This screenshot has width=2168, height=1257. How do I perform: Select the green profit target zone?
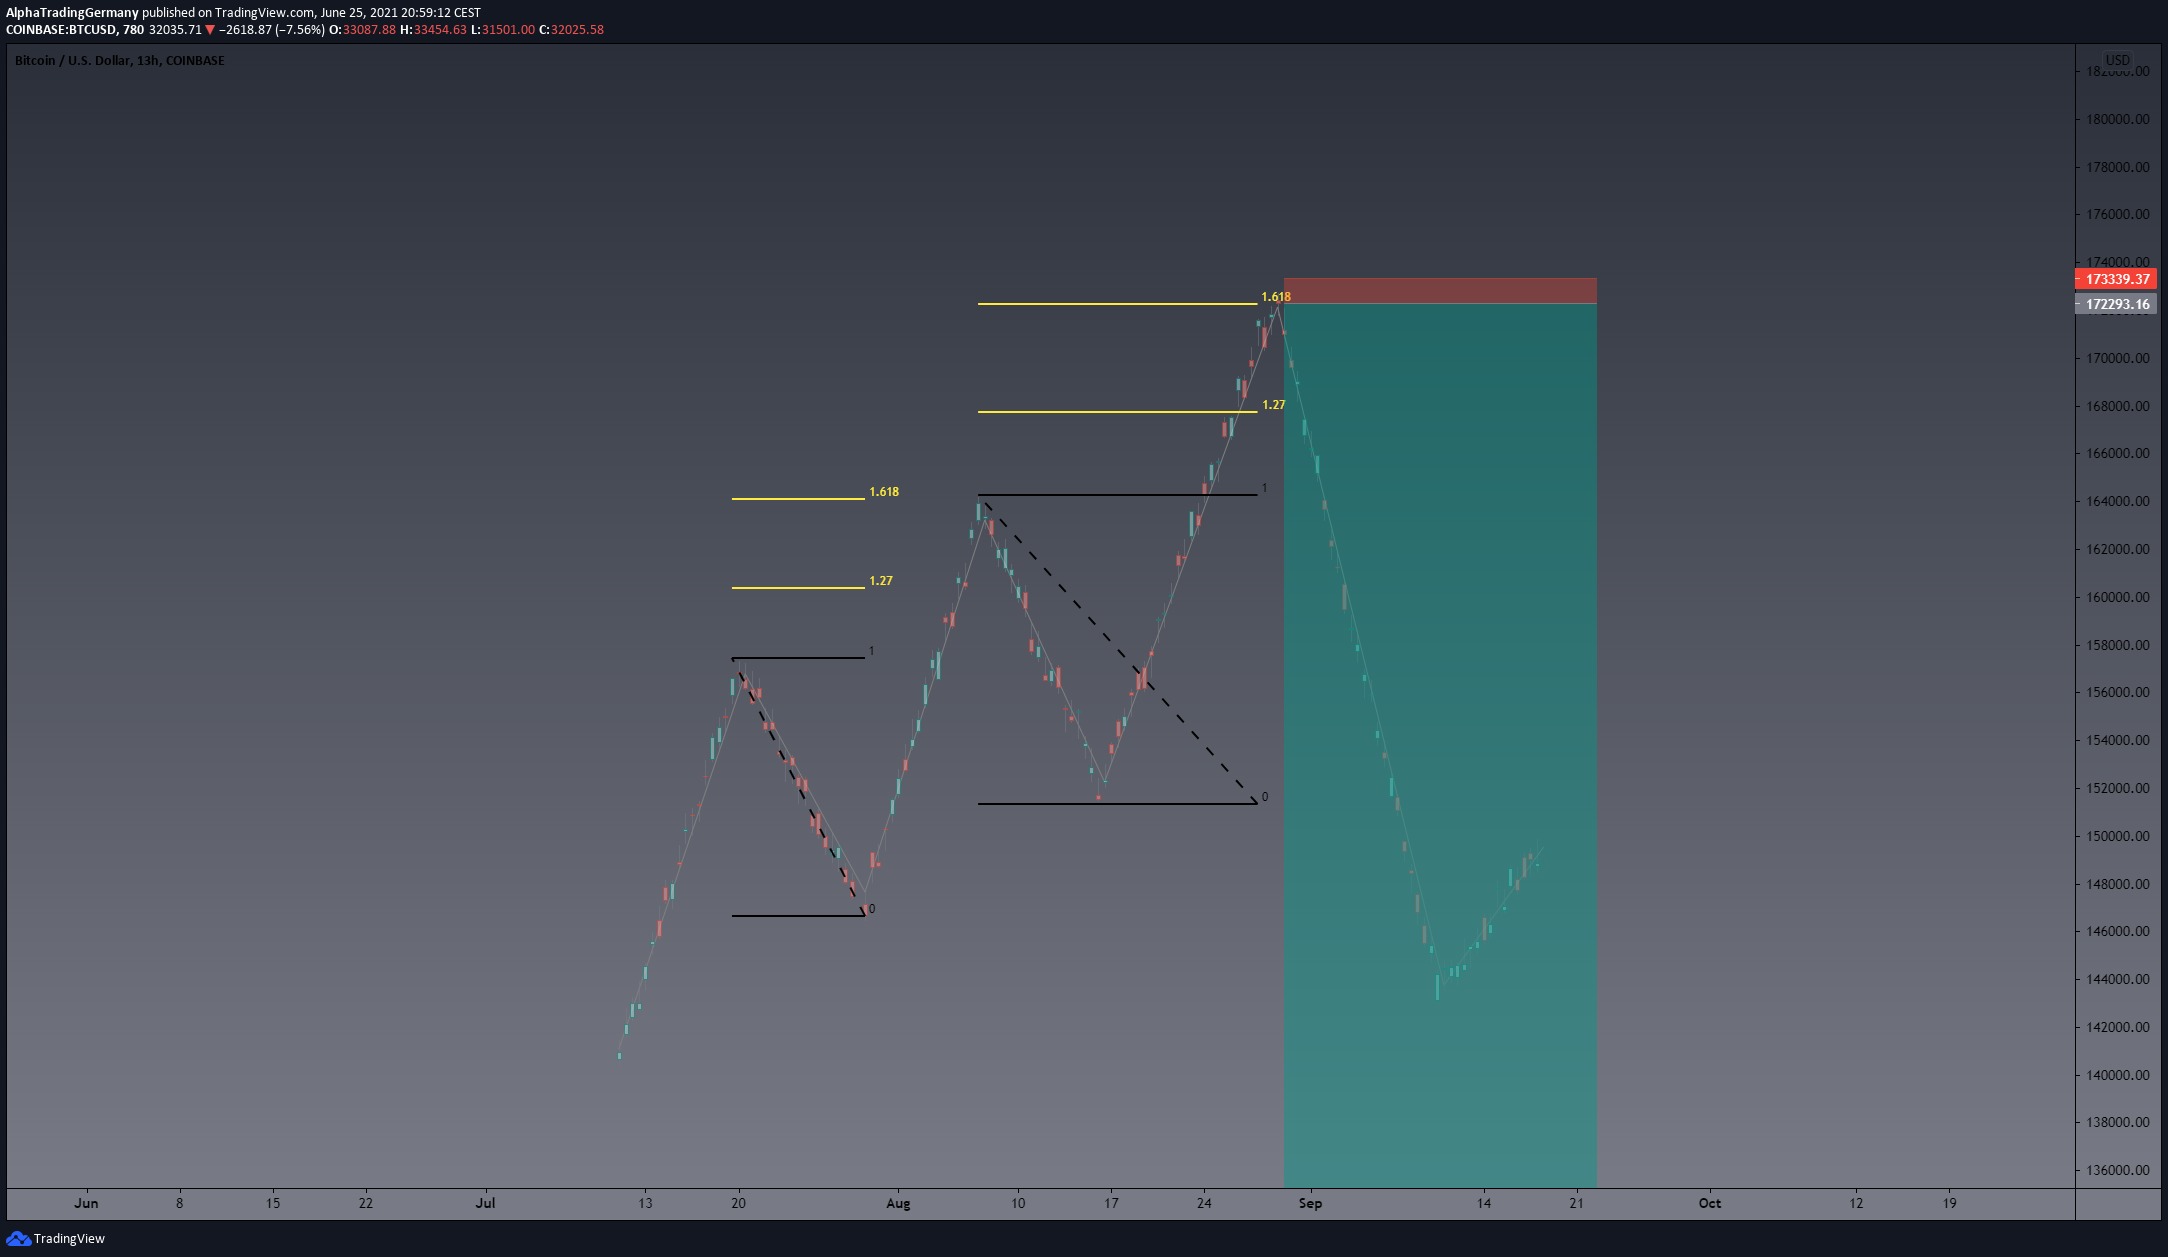click(x=1440, y=745)
